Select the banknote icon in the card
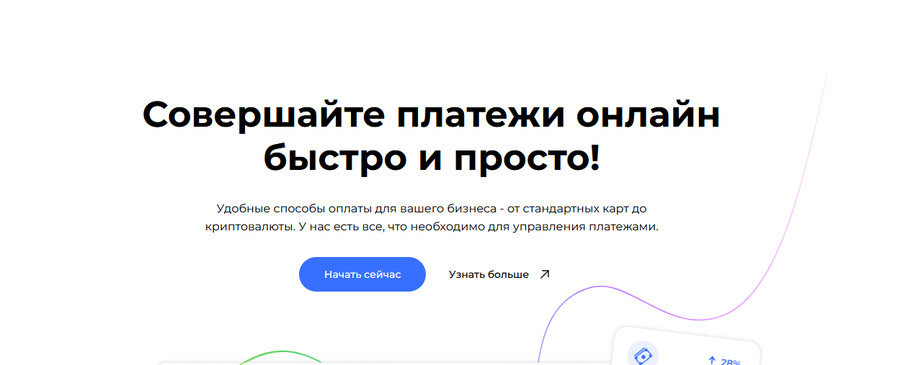900x365 pixels. coord(642,356)
